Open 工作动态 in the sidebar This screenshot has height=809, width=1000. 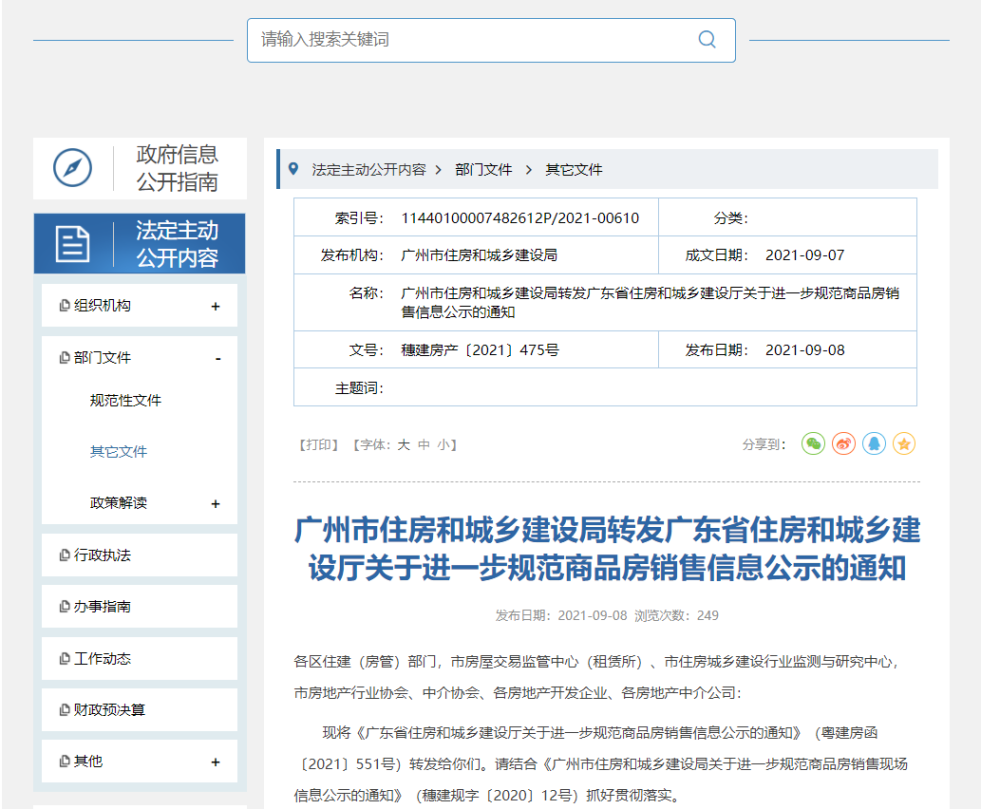(140, 659)
